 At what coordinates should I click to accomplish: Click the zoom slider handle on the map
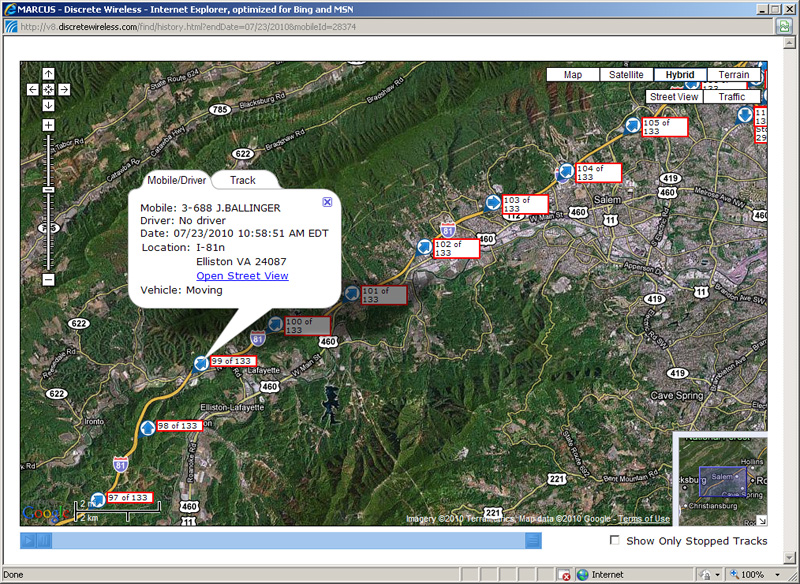[x=48, y=190]
